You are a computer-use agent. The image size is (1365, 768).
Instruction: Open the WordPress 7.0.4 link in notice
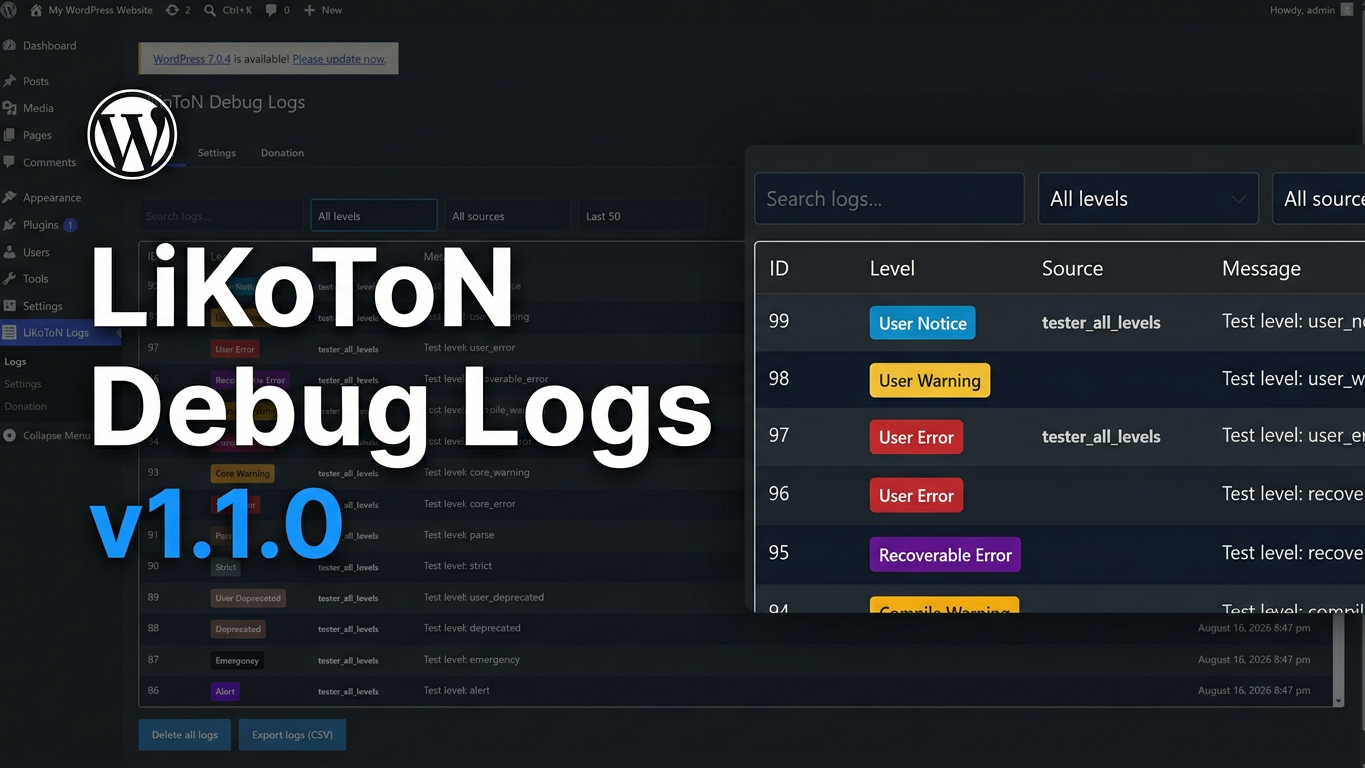pos(192,59)
